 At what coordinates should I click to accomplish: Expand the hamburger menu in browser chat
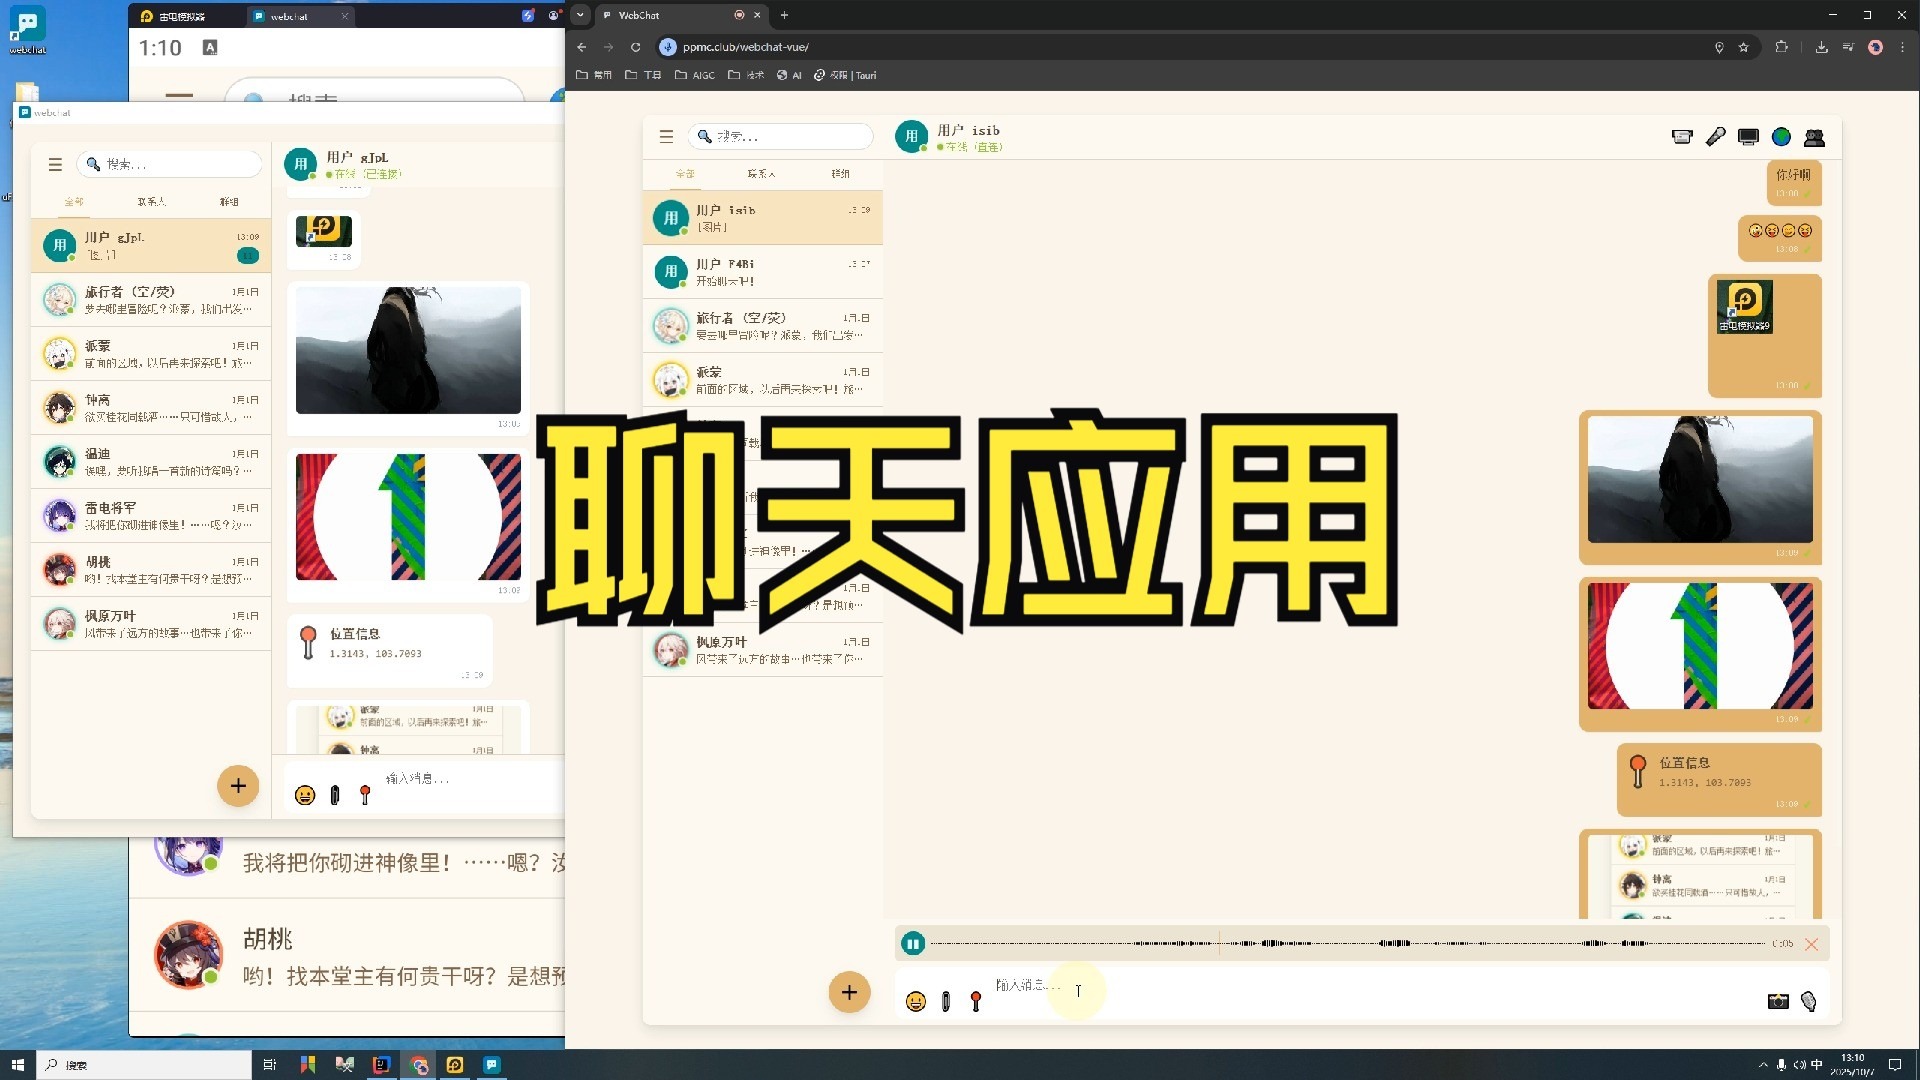coord(667,136)
